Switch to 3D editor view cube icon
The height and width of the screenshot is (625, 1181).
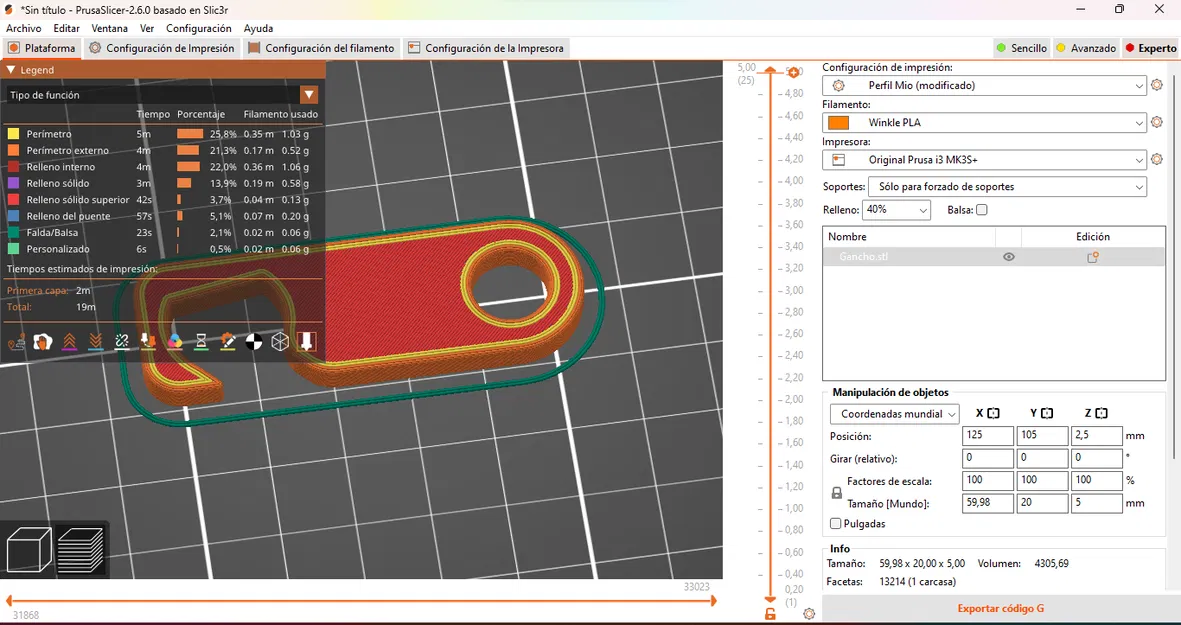(x=29, y=549)
